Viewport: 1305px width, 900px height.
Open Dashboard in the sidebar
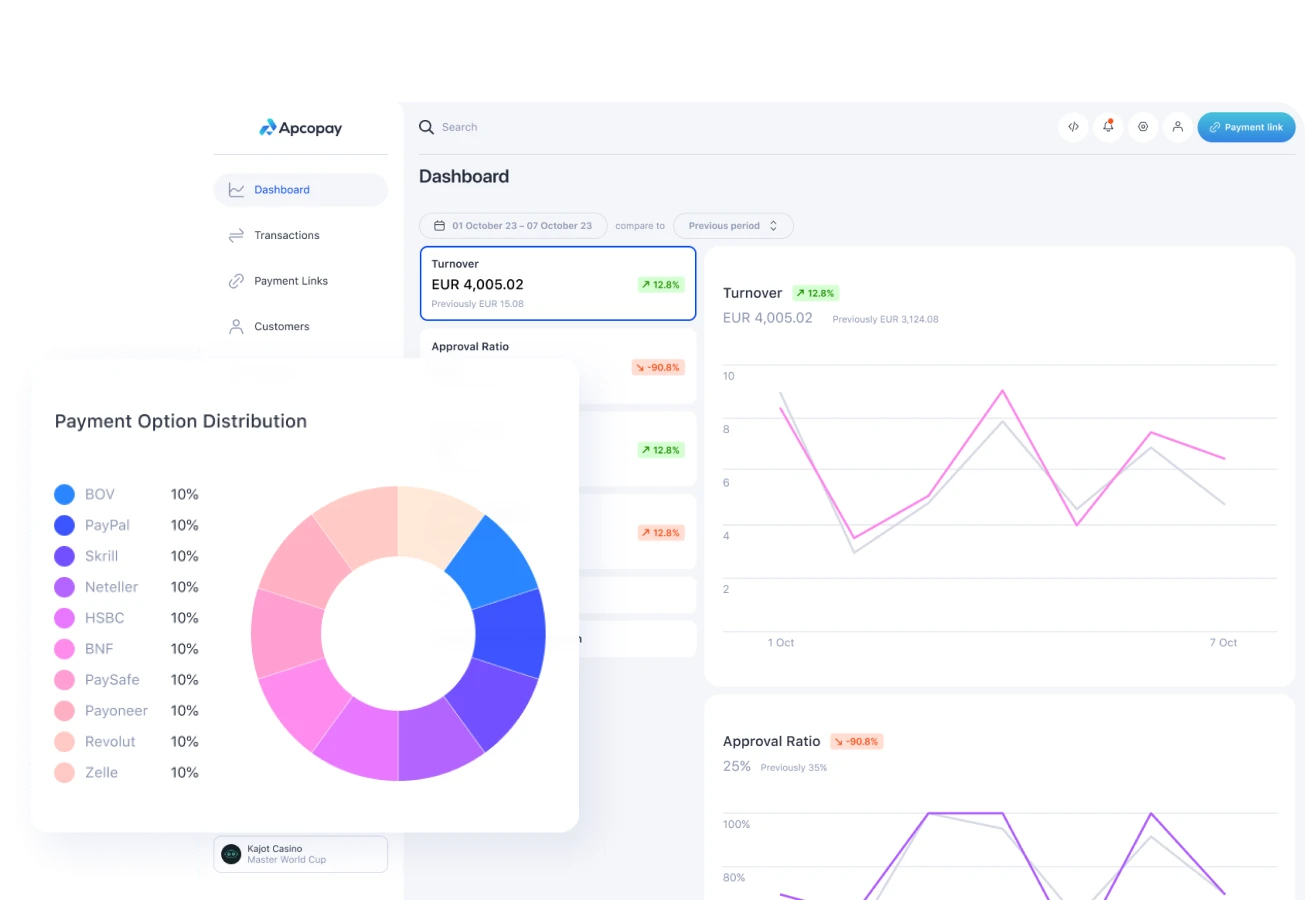click(x=300, y=190)
